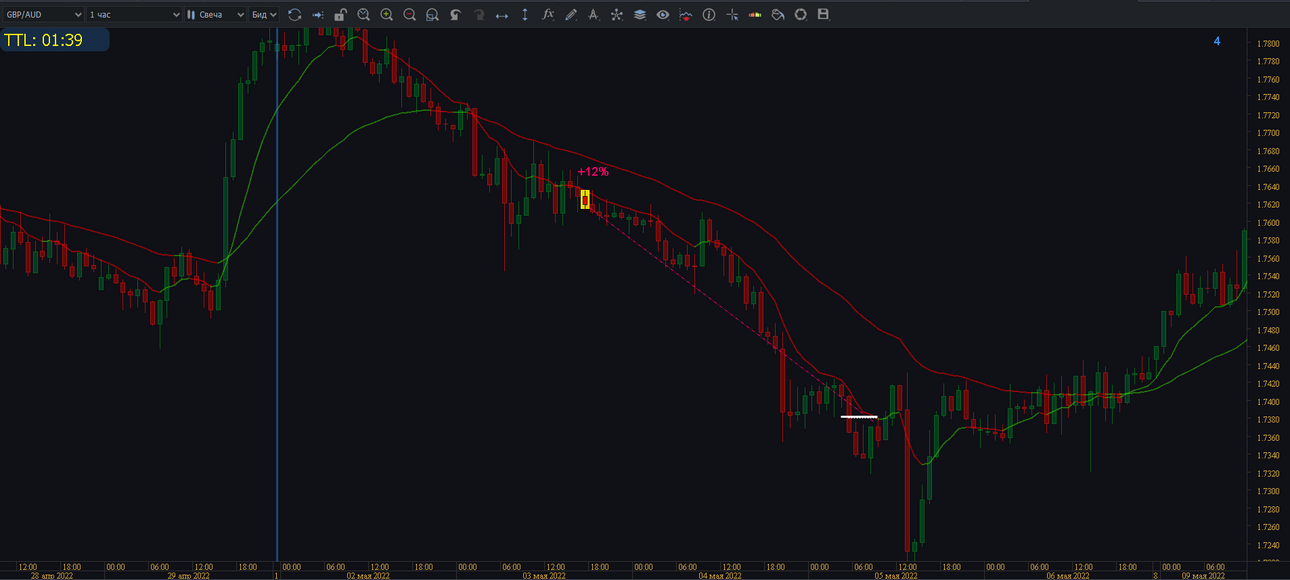Click the zoom out magnifier icon
The image size is (1290, 580).
409,15
